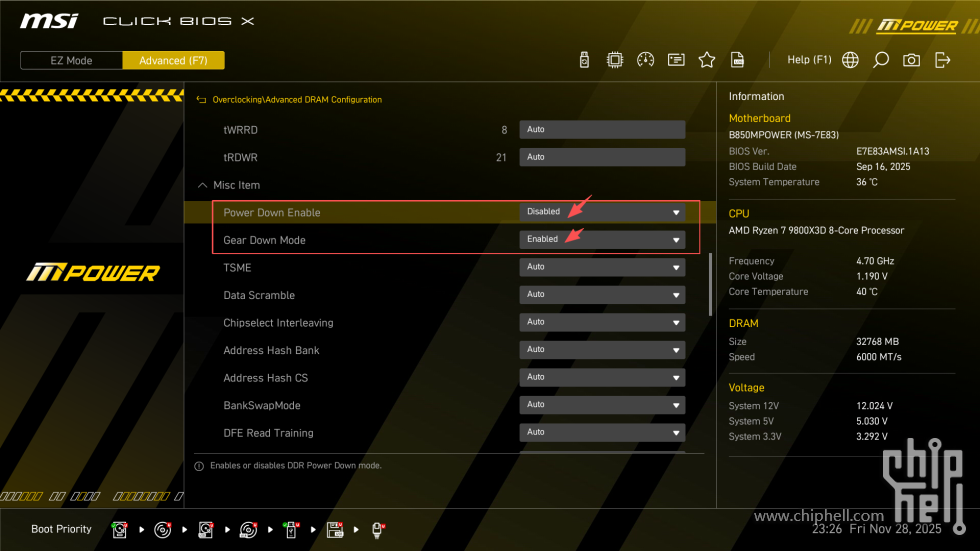The width and height of the screenshot is (980, 551).
Task: Switch to EZ Mode
Action: [71, 60]
